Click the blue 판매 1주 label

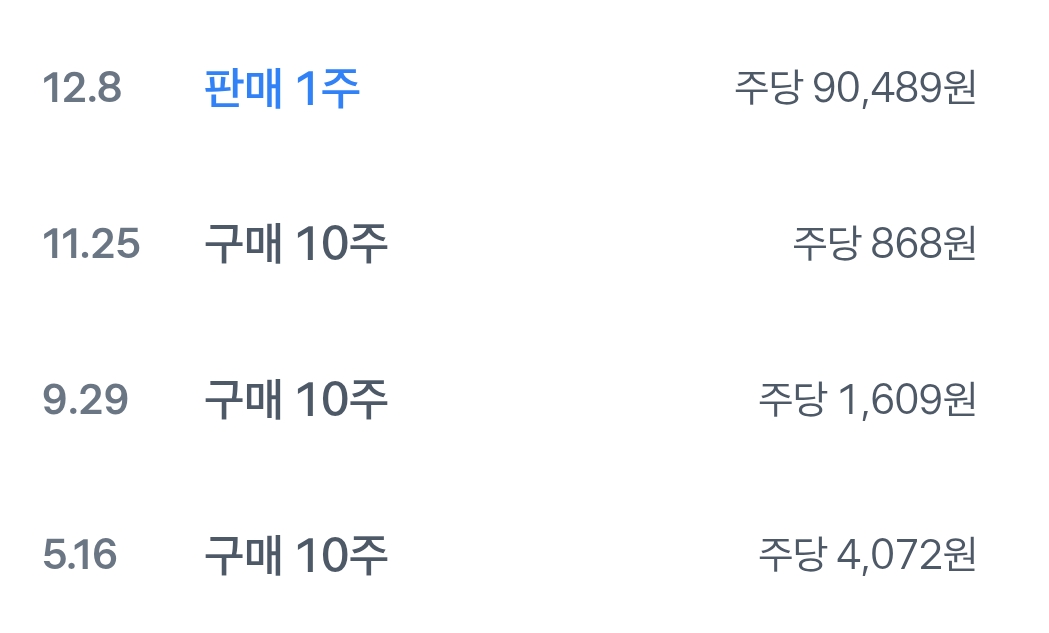point(282,90)
